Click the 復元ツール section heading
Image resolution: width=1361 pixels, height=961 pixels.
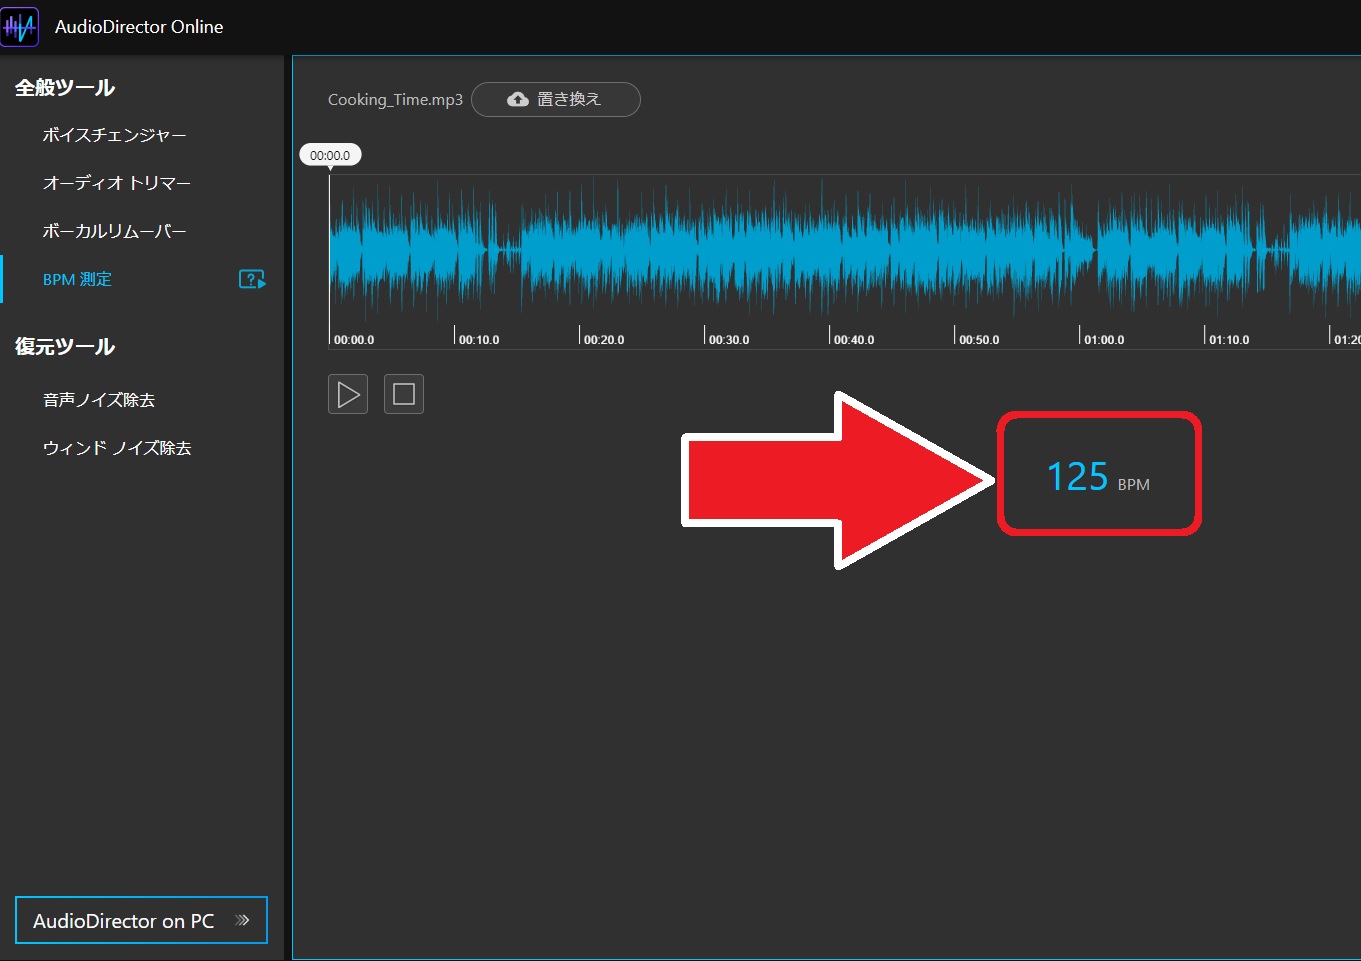click(x=65, y=347)
